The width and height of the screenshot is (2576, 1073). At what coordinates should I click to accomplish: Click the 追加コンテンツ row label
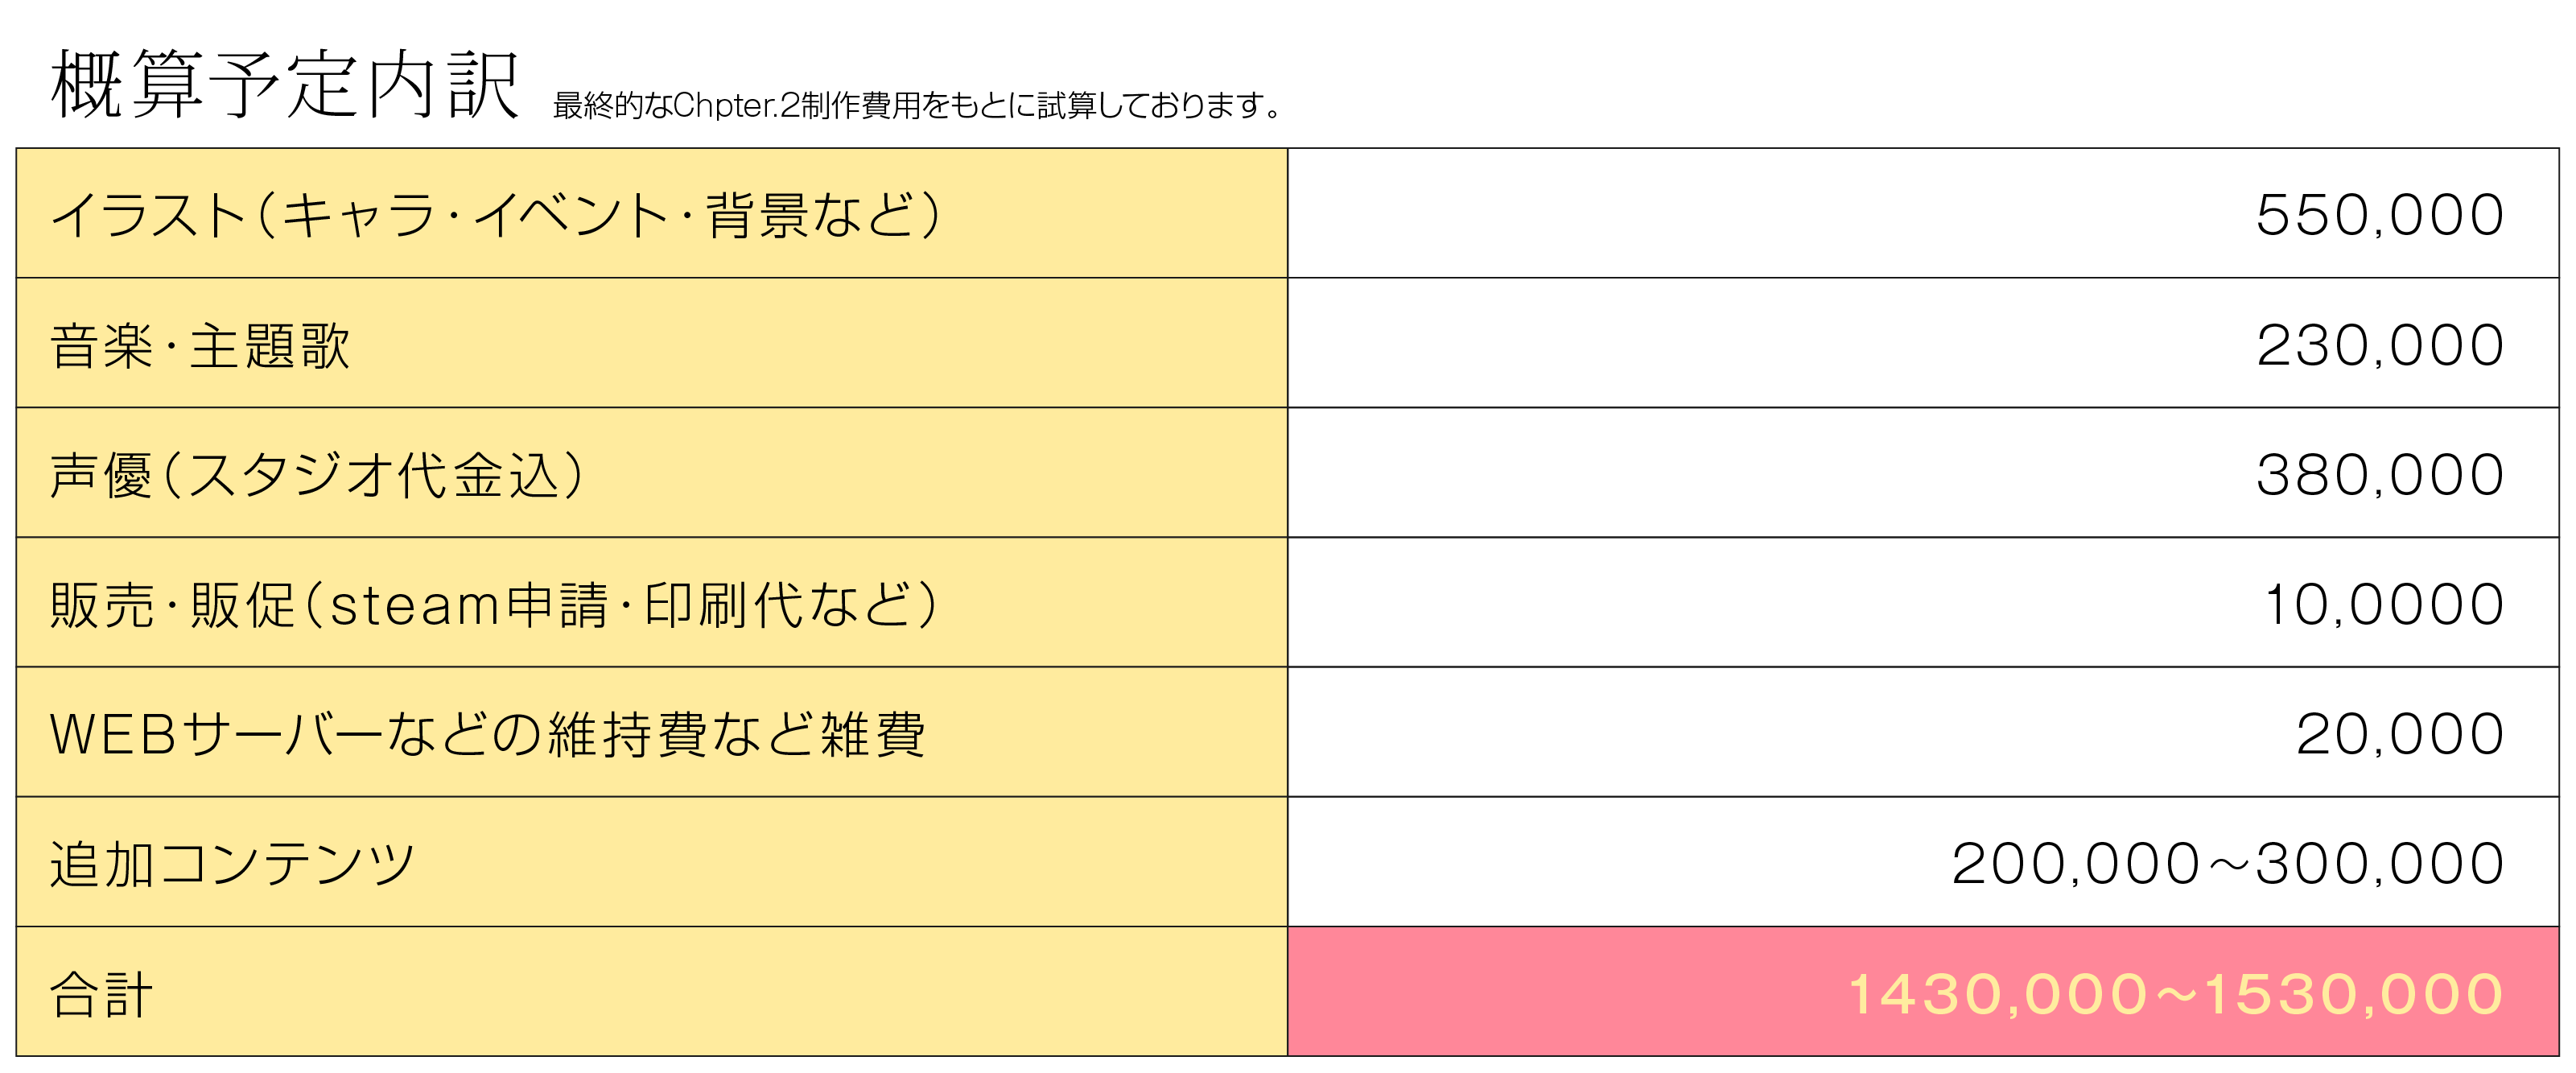[x=232, y=864]
